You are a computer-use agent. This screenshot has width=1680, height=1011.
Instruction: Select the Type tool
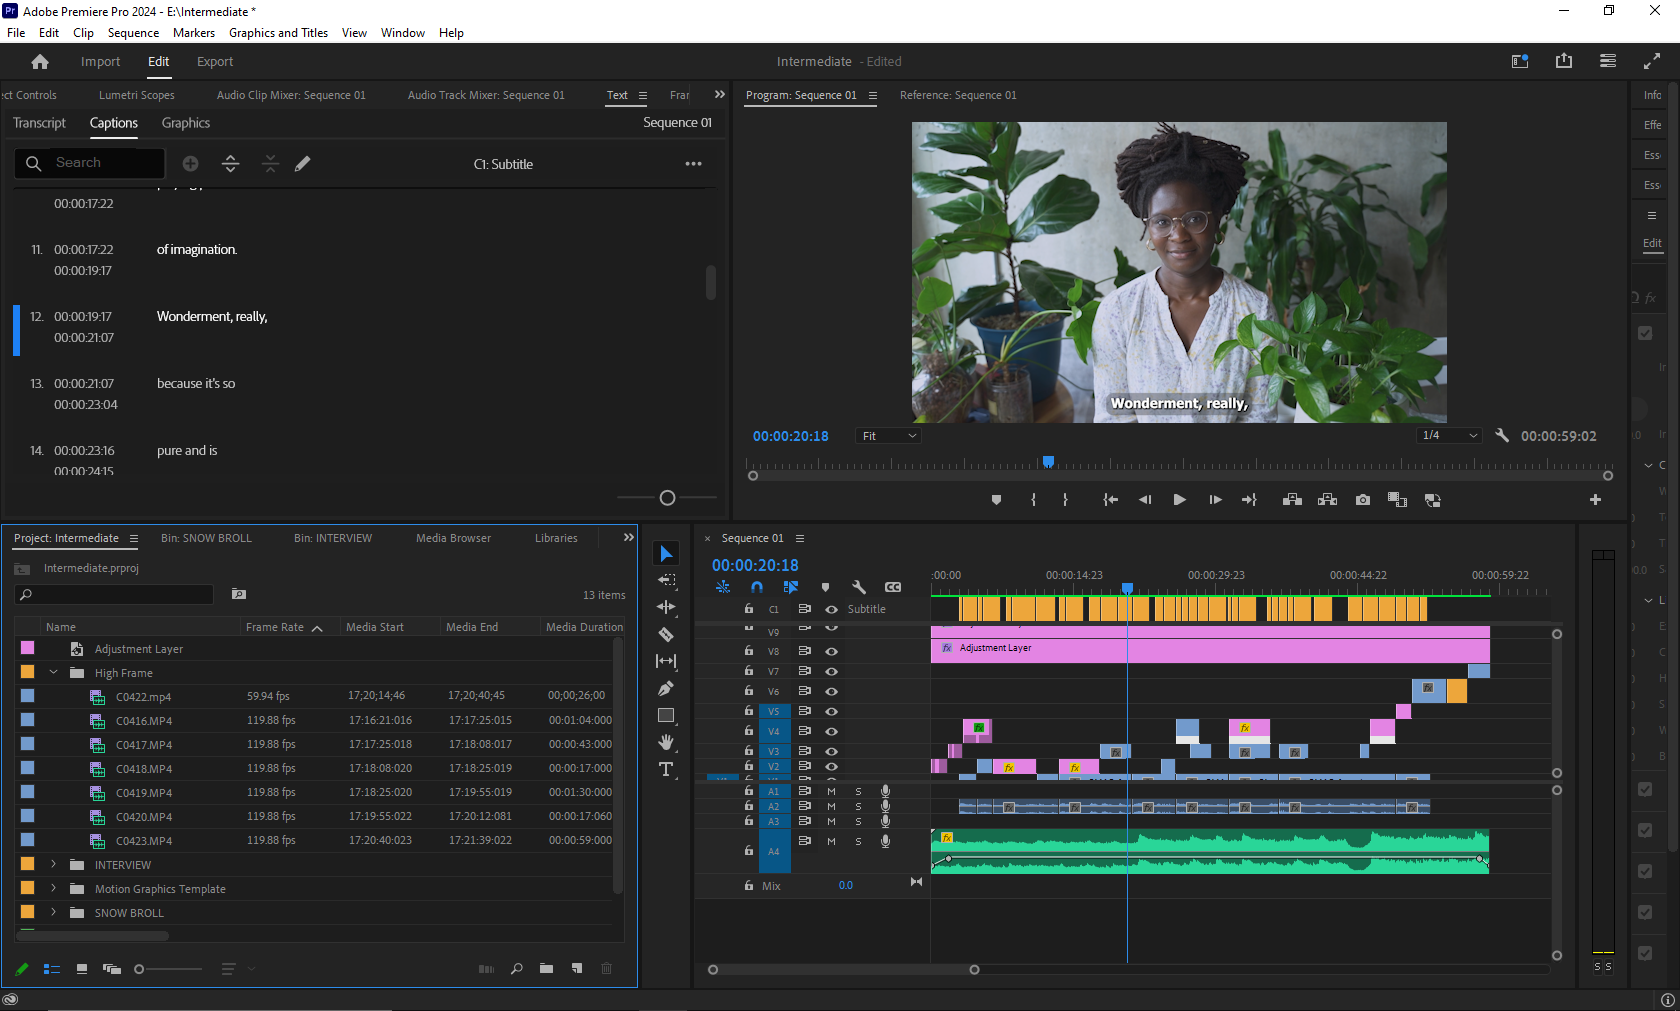point(666,769)
